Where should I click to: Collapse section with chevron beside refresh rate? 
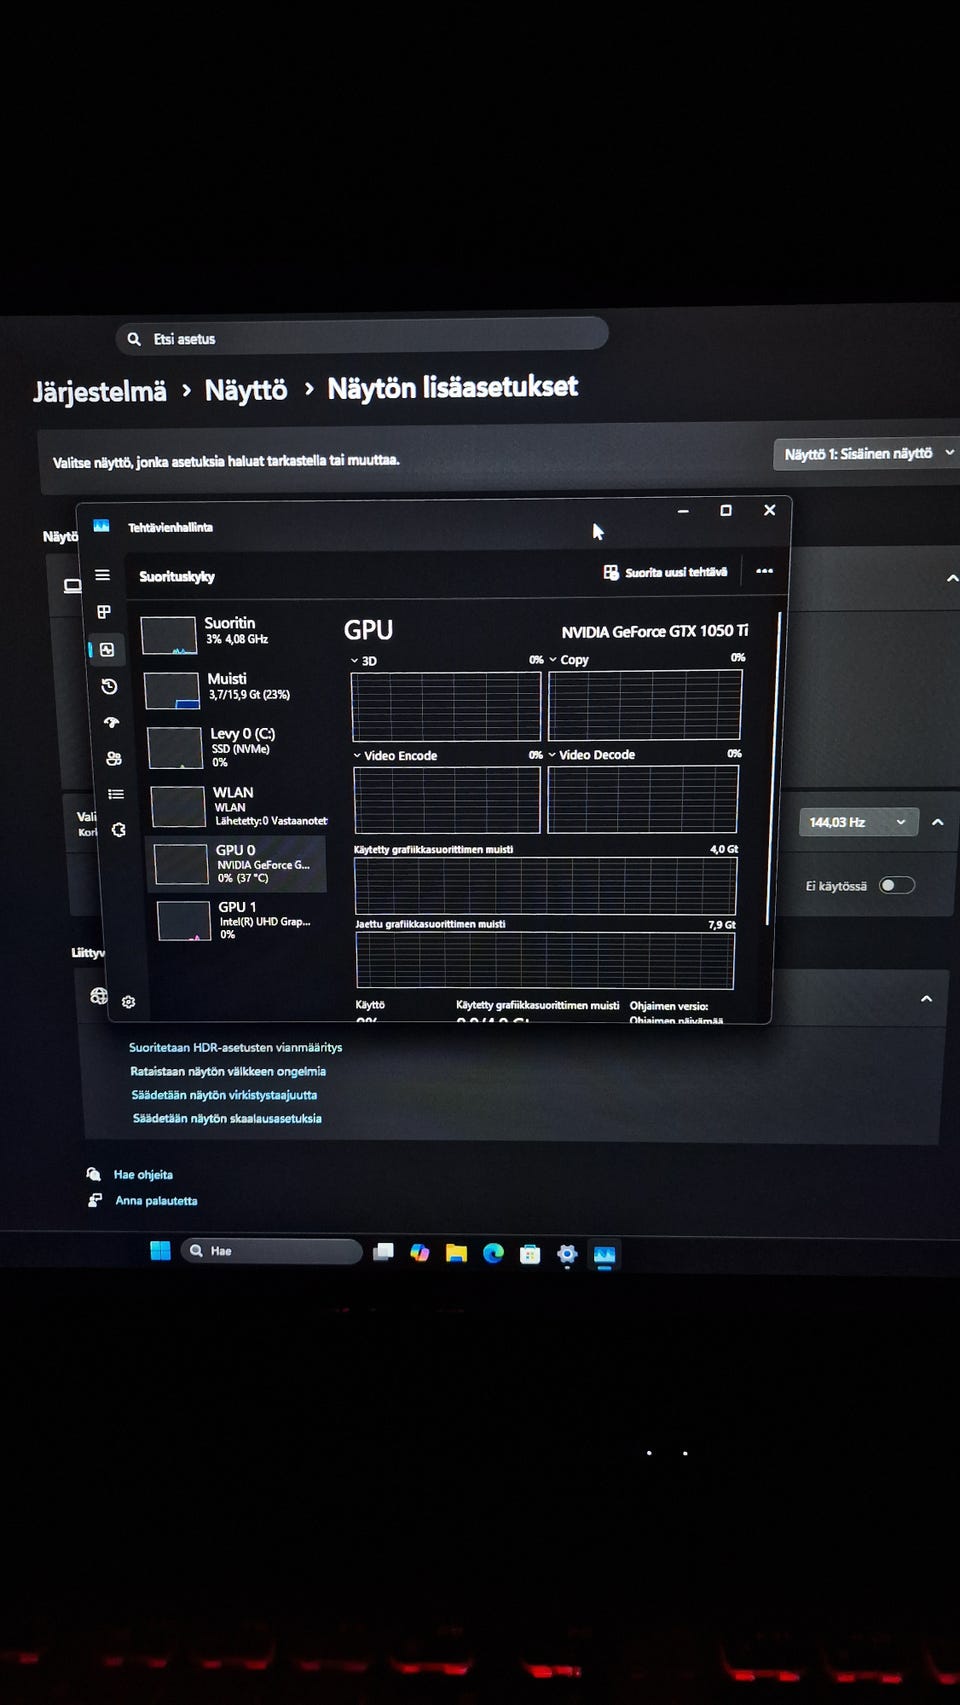coord(938,822)
